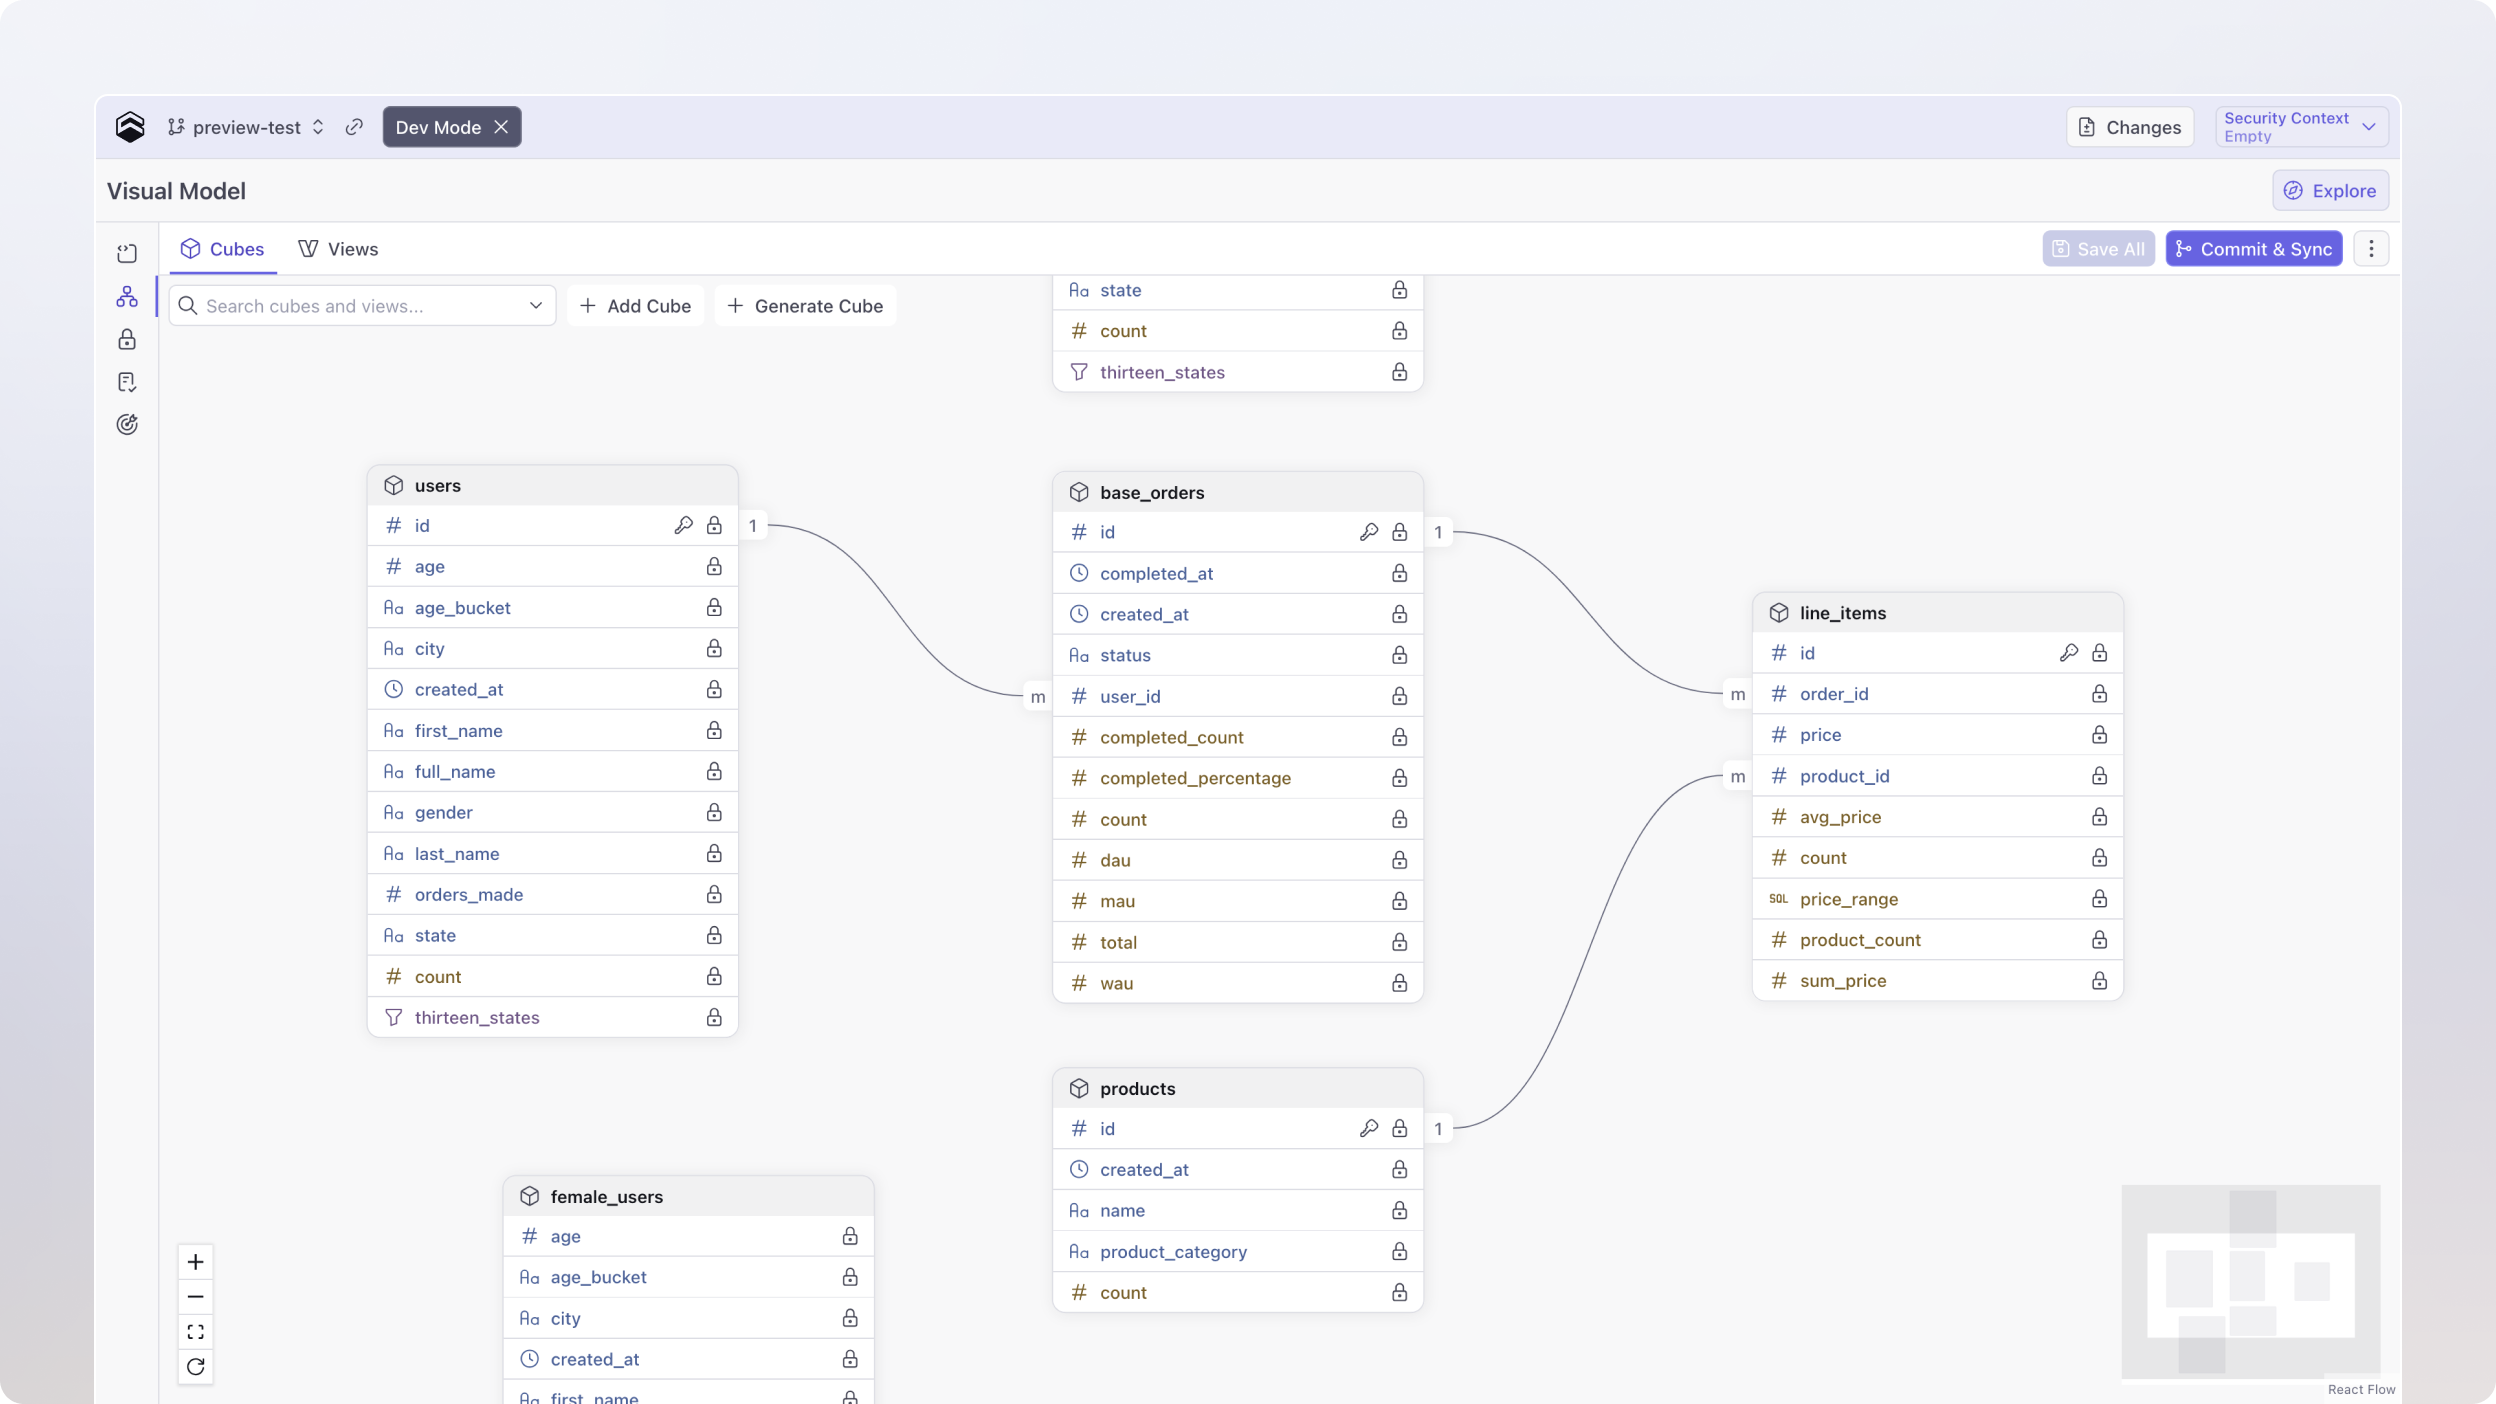Screen dimensions: 2496x1404
Task: Toggle lock on line_items price row
Action: pyautogui.click(x=2100, y=735)
